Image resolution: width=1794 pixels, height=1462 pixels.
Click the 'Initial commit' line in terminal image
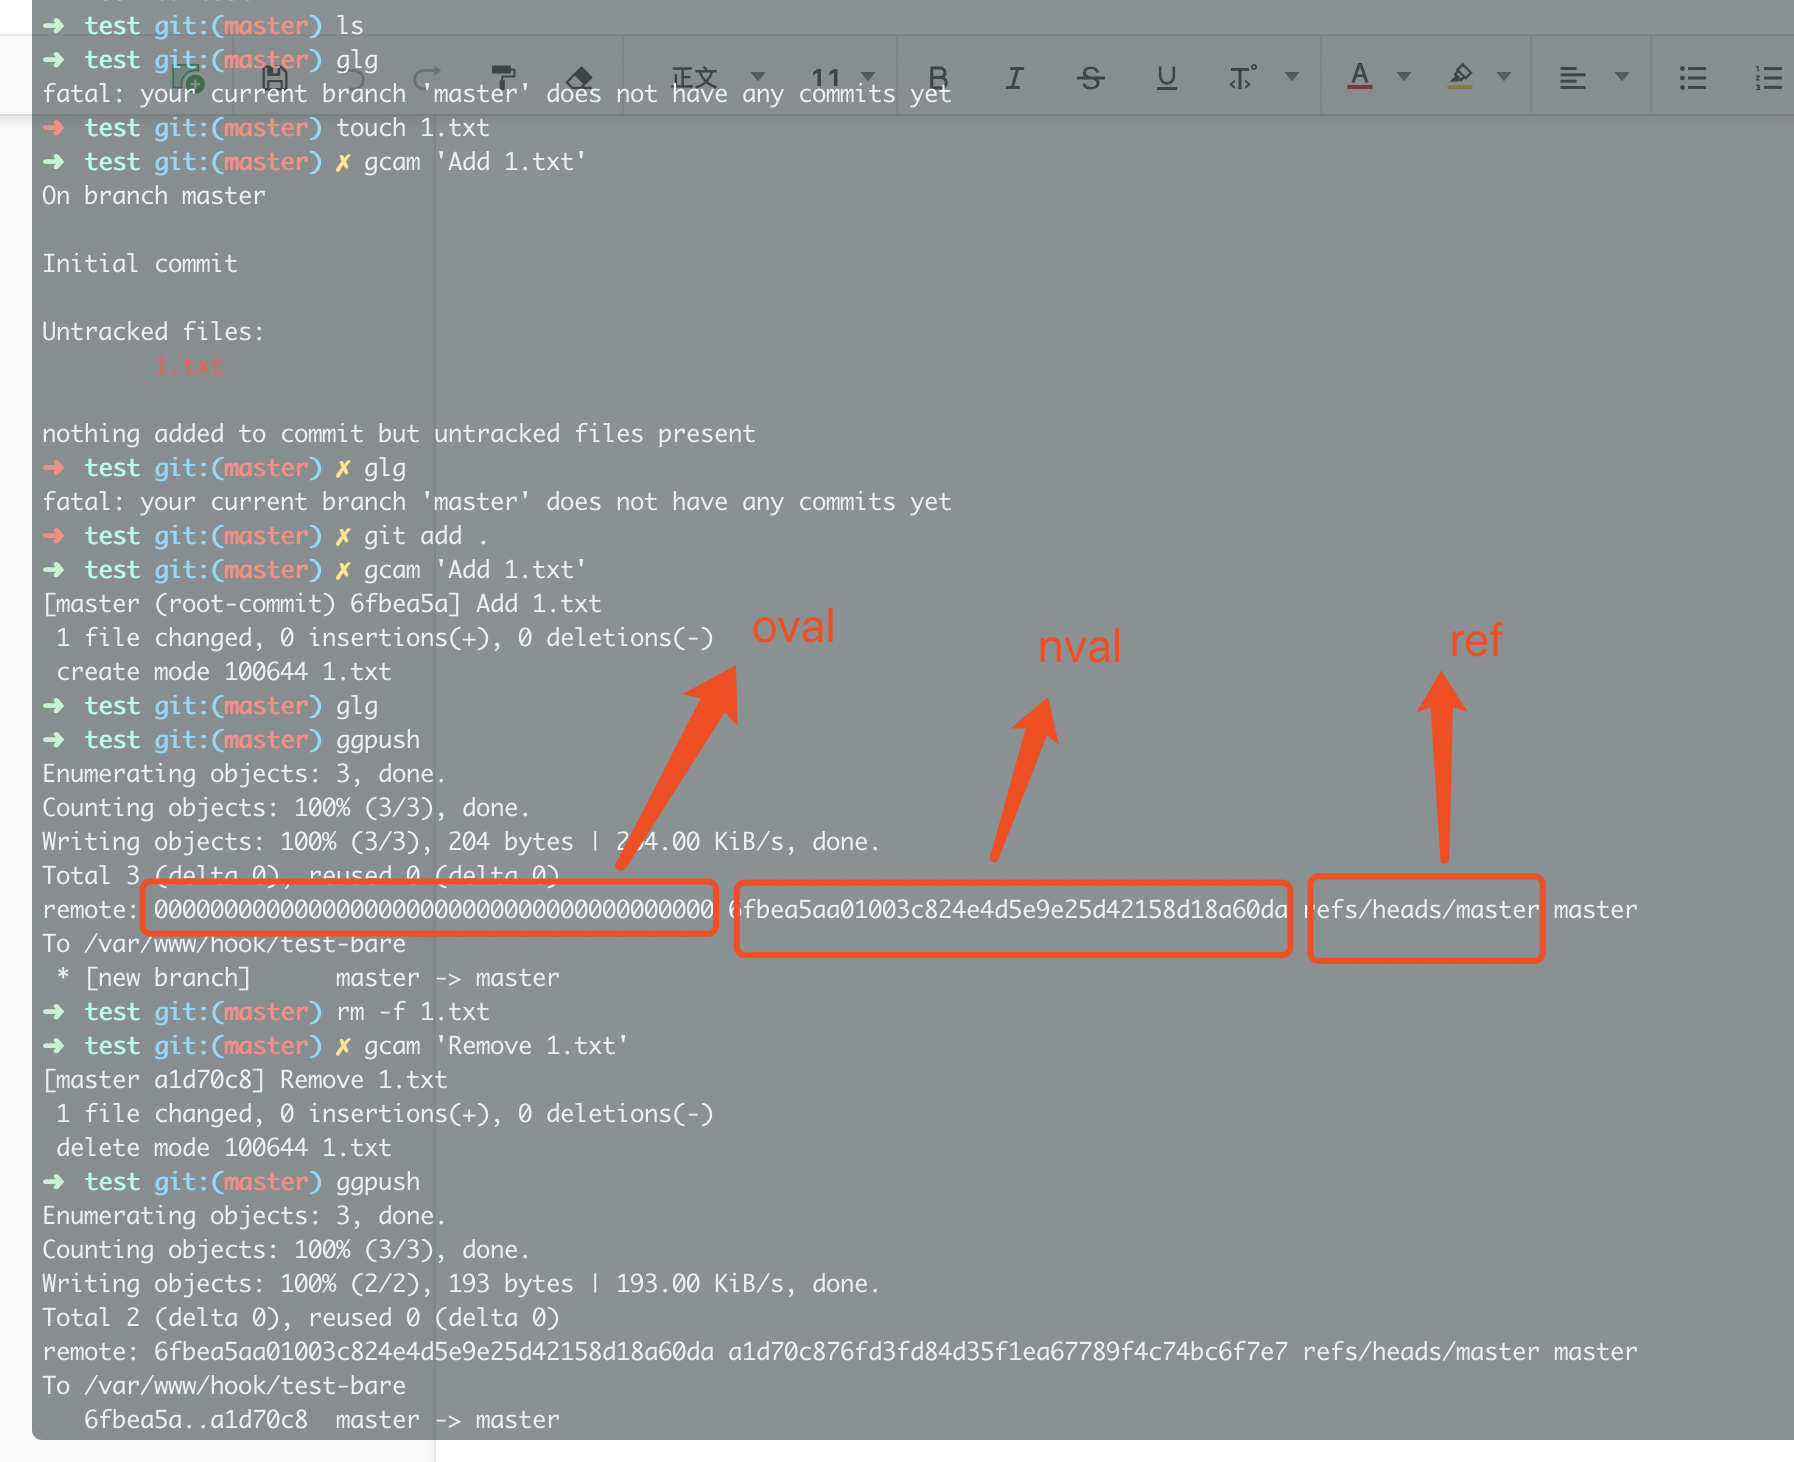click(140, 264)
